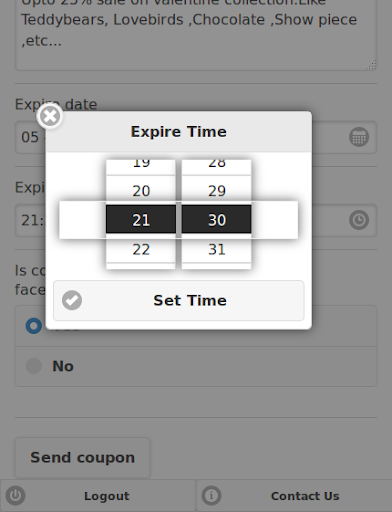392x512 pixels.
Task: Close the Expire Time popup
Action: click(50, 116)
